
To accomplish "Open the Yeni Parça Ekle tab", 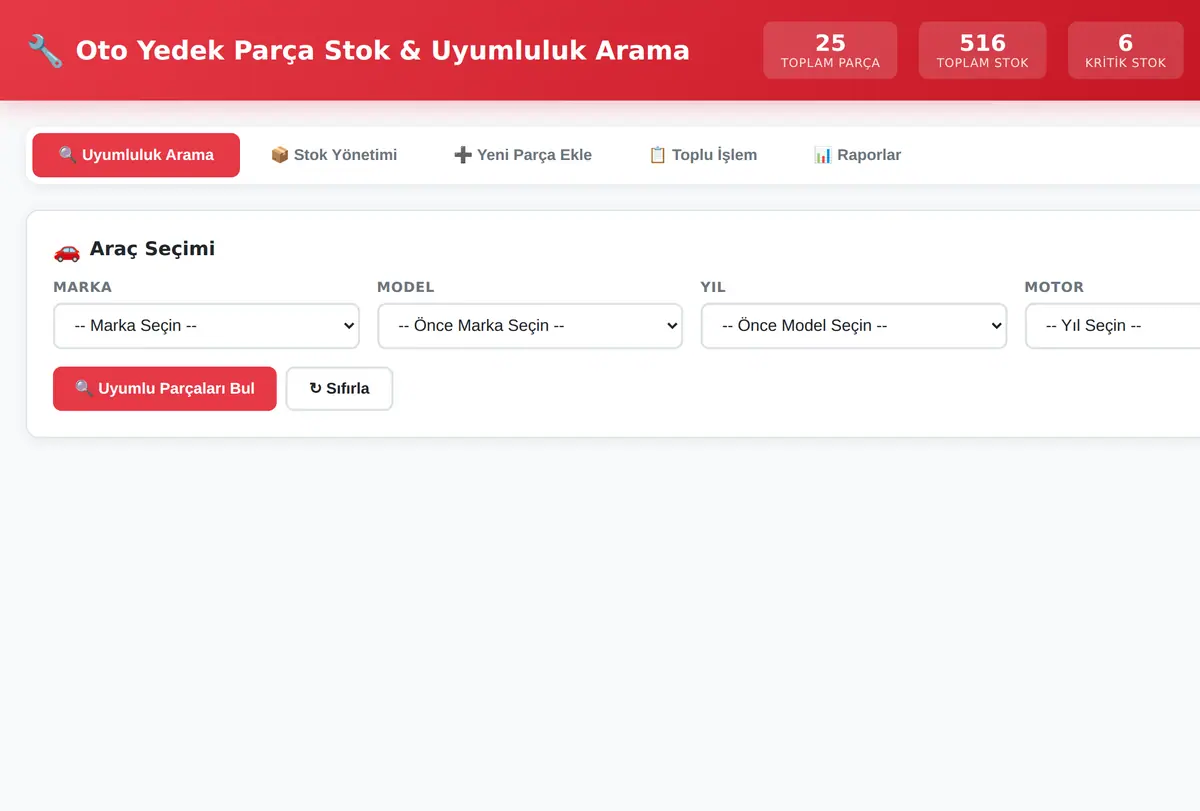I will point(523,155).
